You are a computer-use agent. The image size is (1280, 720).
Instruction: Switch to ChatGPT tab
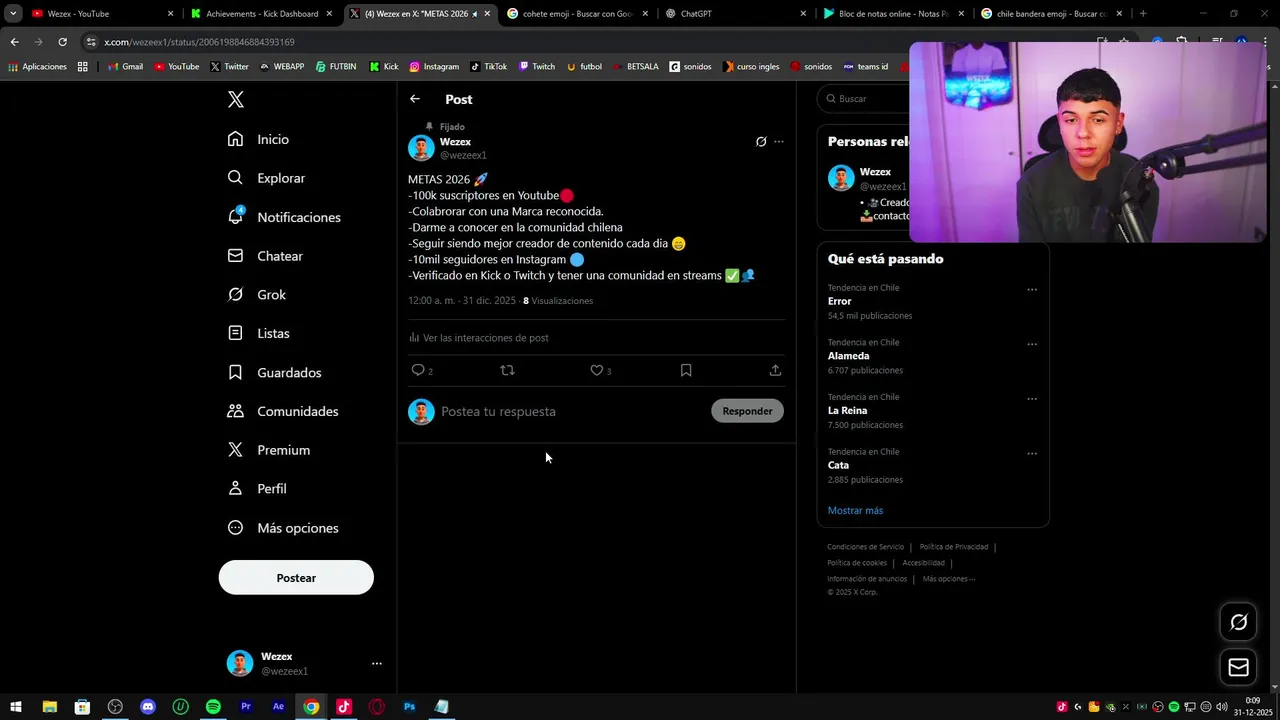coord(735,14)
